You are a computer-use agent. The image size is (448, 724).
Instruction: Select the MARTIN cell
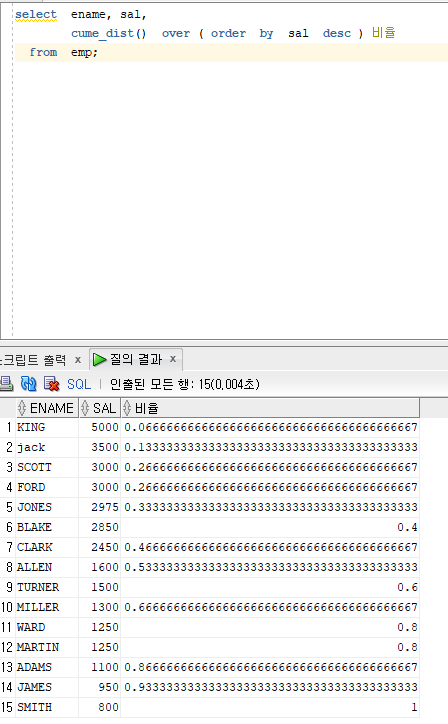point(47,647)
